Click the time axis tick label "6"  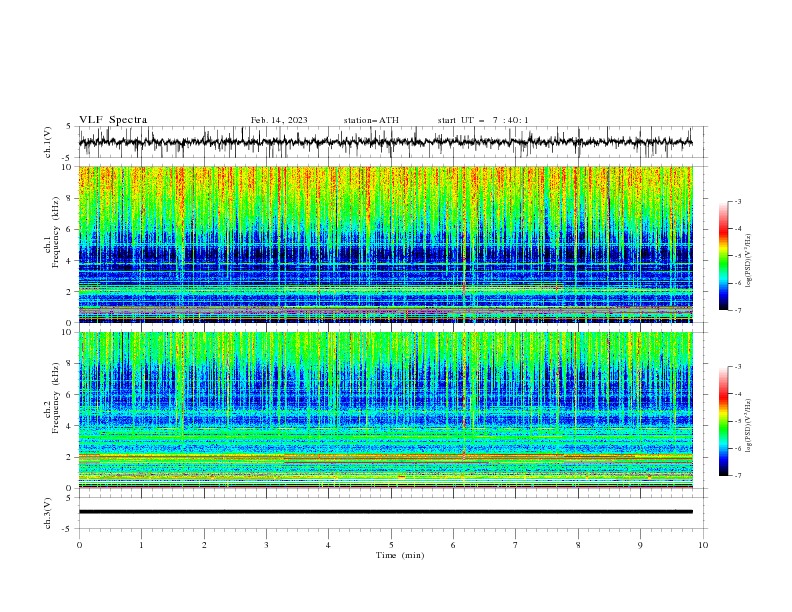(x=453, y=545)
